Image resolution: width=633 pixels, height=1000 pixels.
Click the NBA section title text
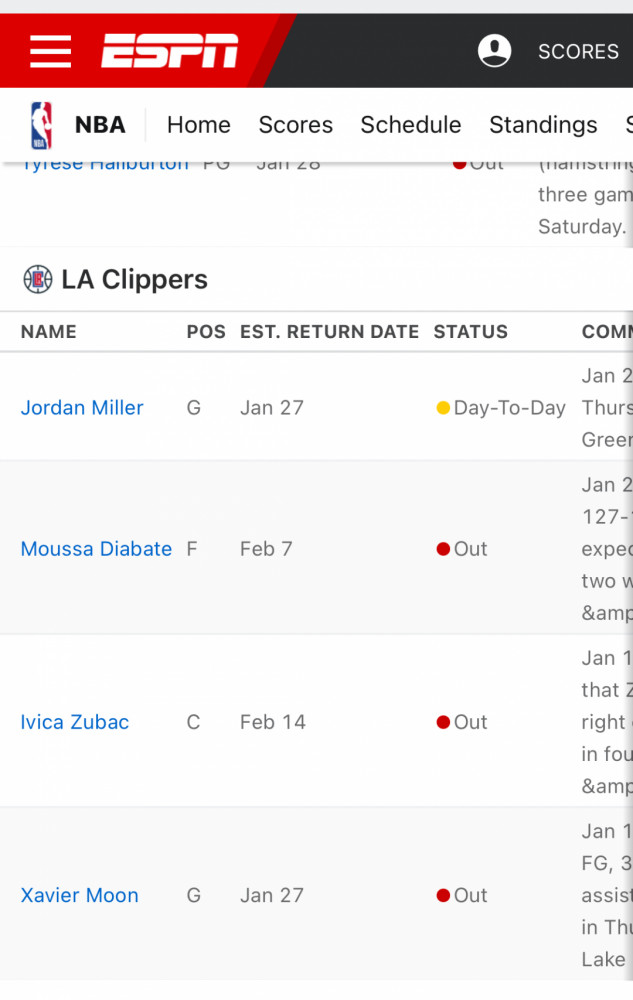(x=100, y=124)
